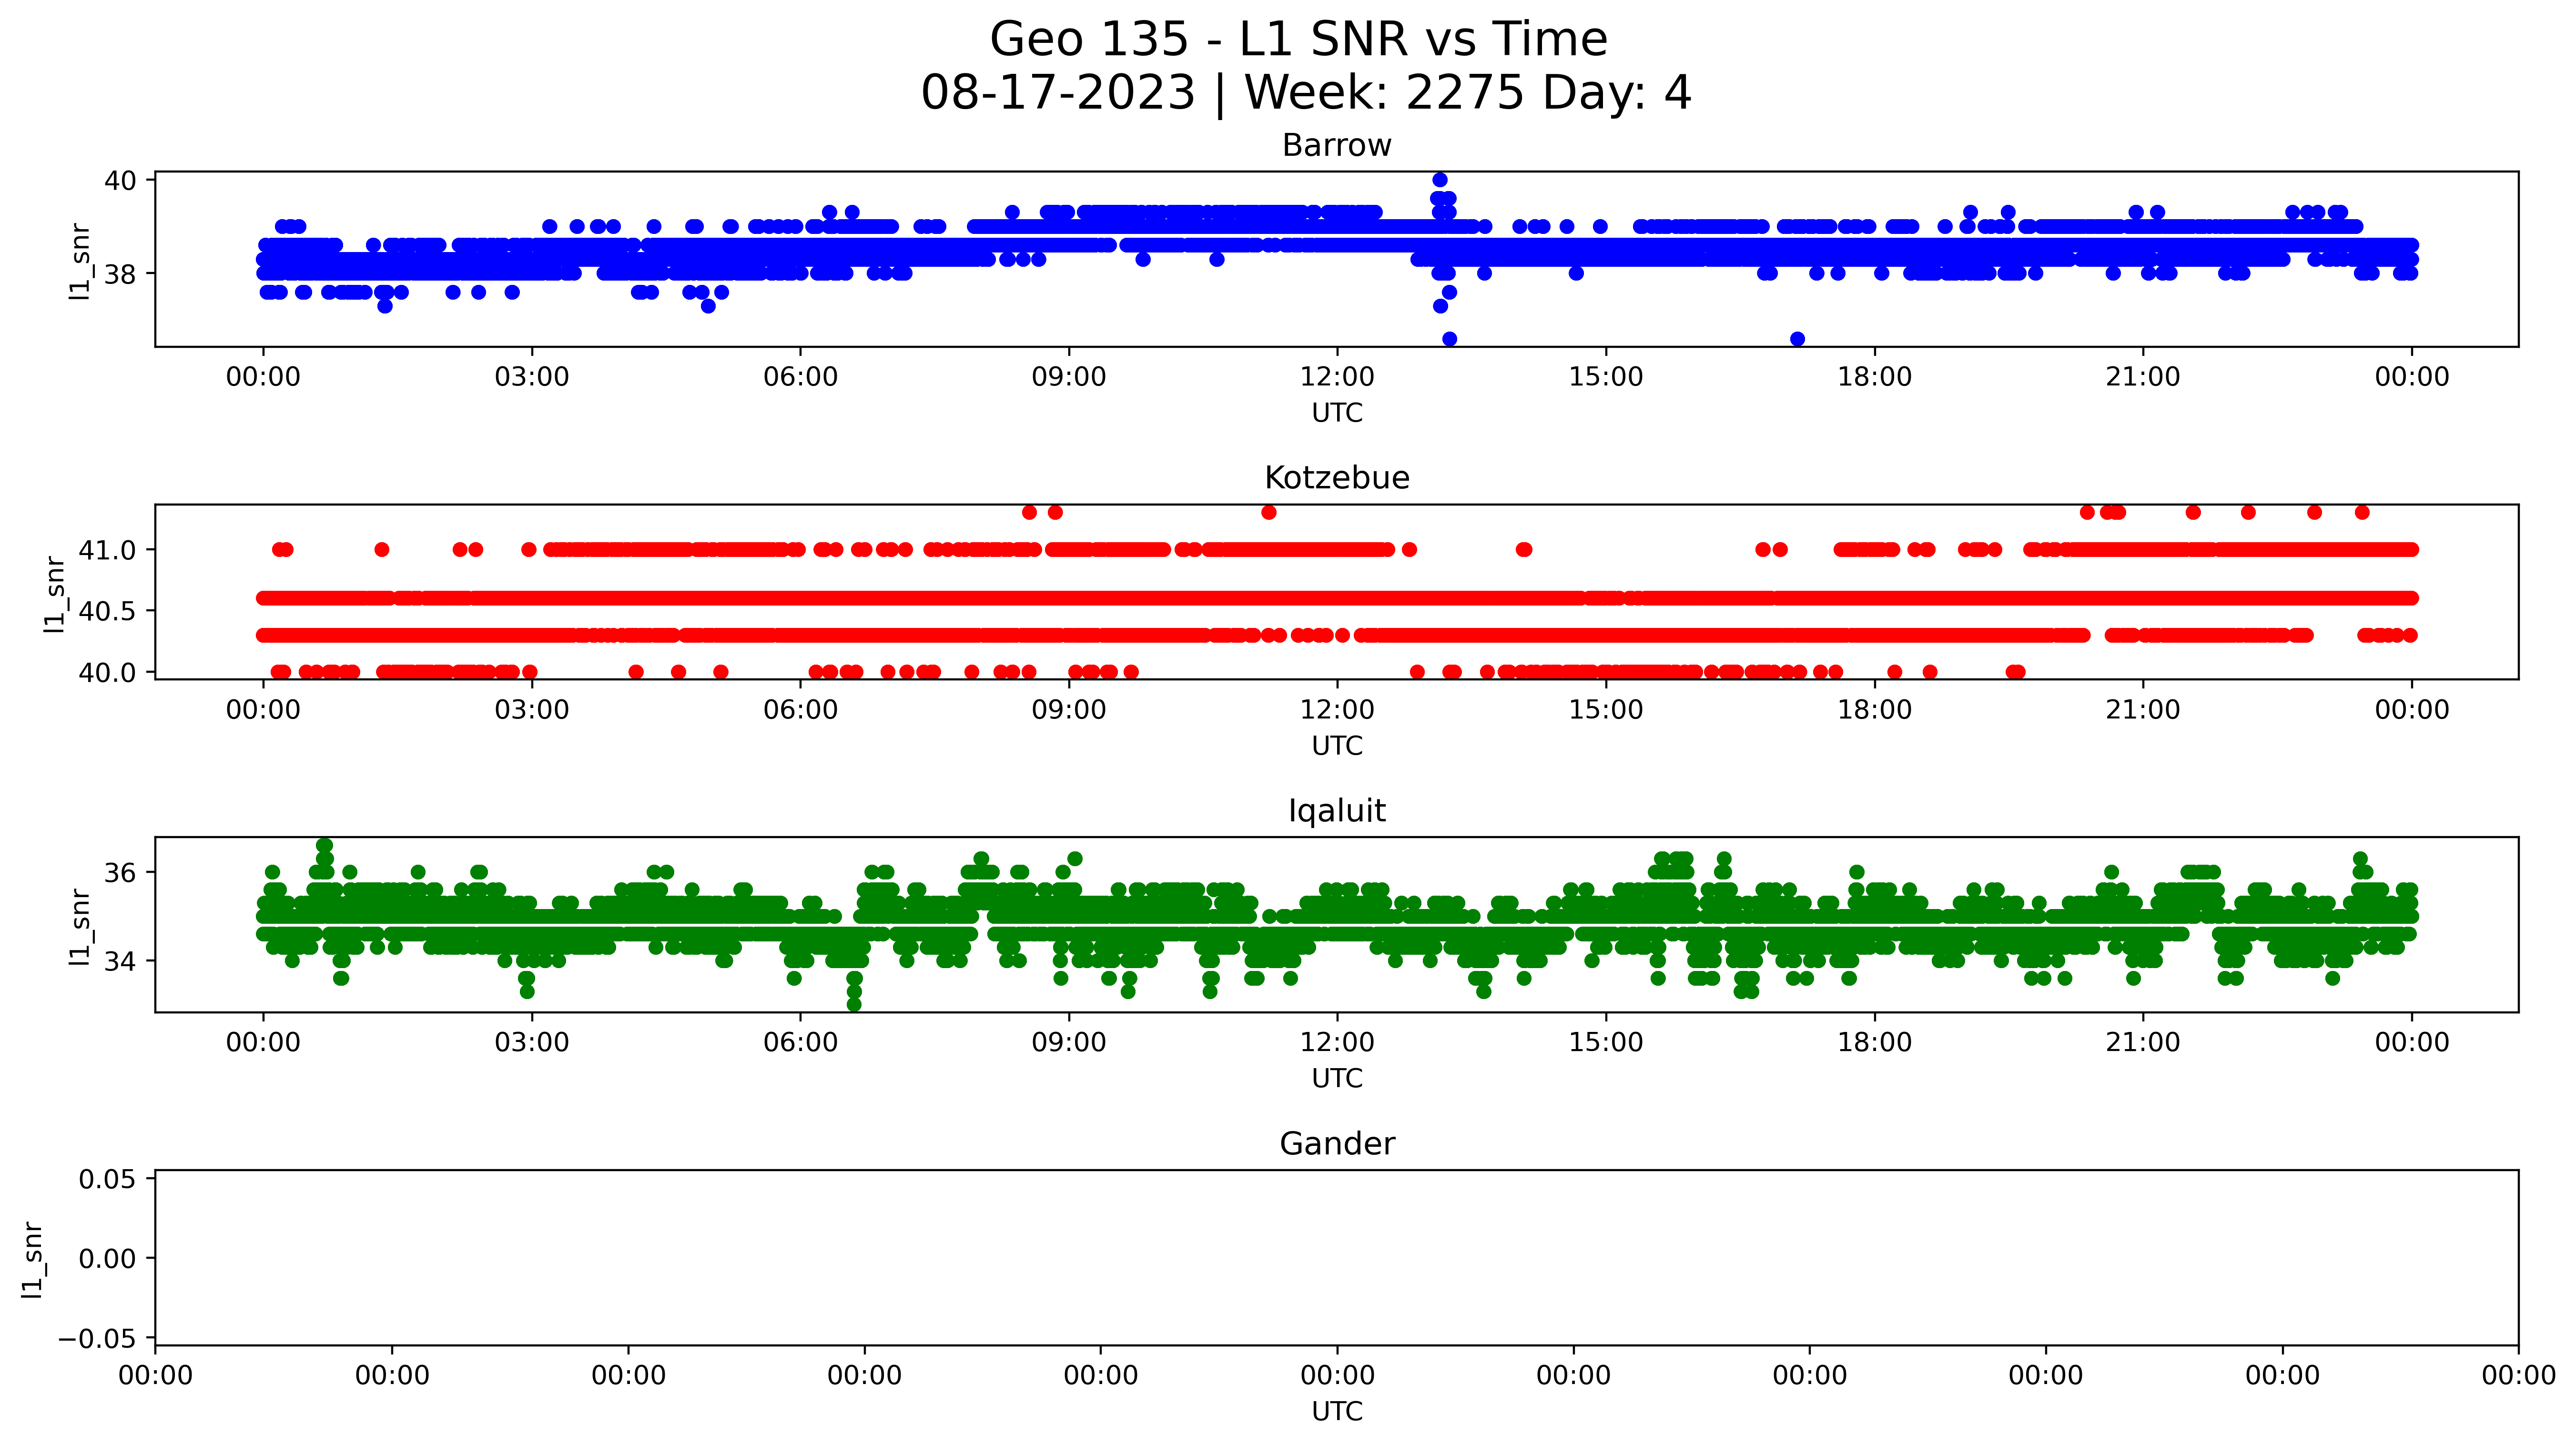Click the '34' y-axis label on Iqaluit plot
The image size is (2576, 1445).
pos(120,962)
